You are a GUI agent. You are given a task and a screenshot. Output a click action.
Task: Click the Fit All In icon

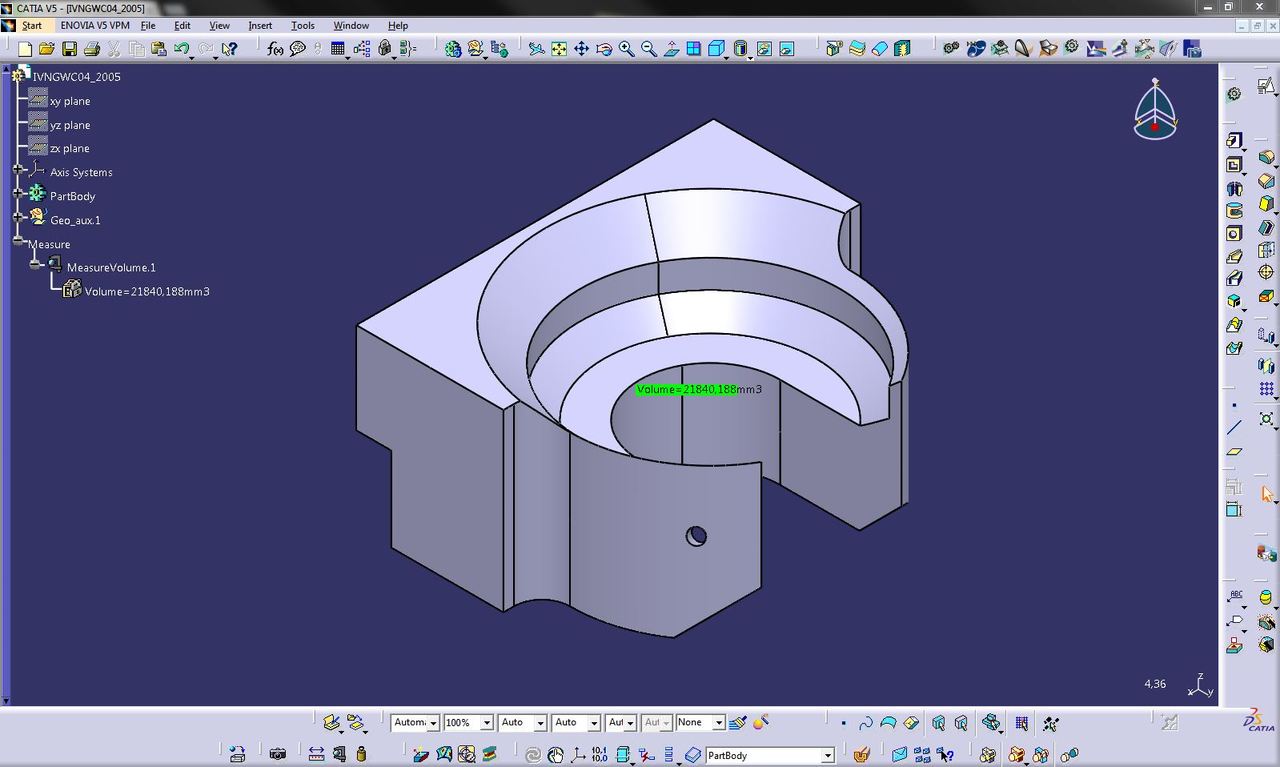[559, 49]
